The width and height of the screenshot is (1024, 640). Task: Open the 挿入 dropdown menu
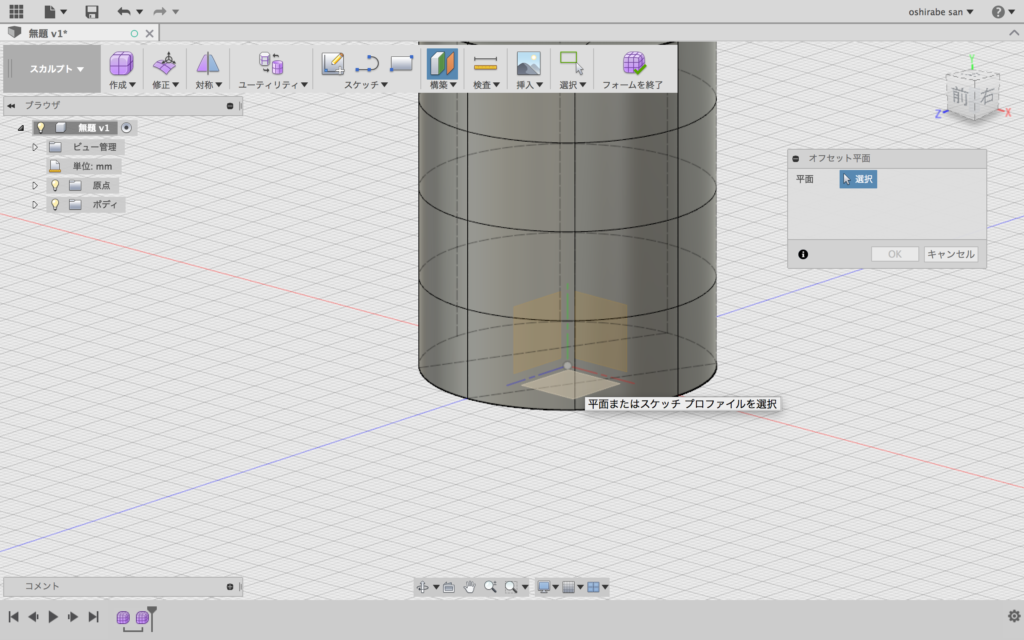(529, 85)
